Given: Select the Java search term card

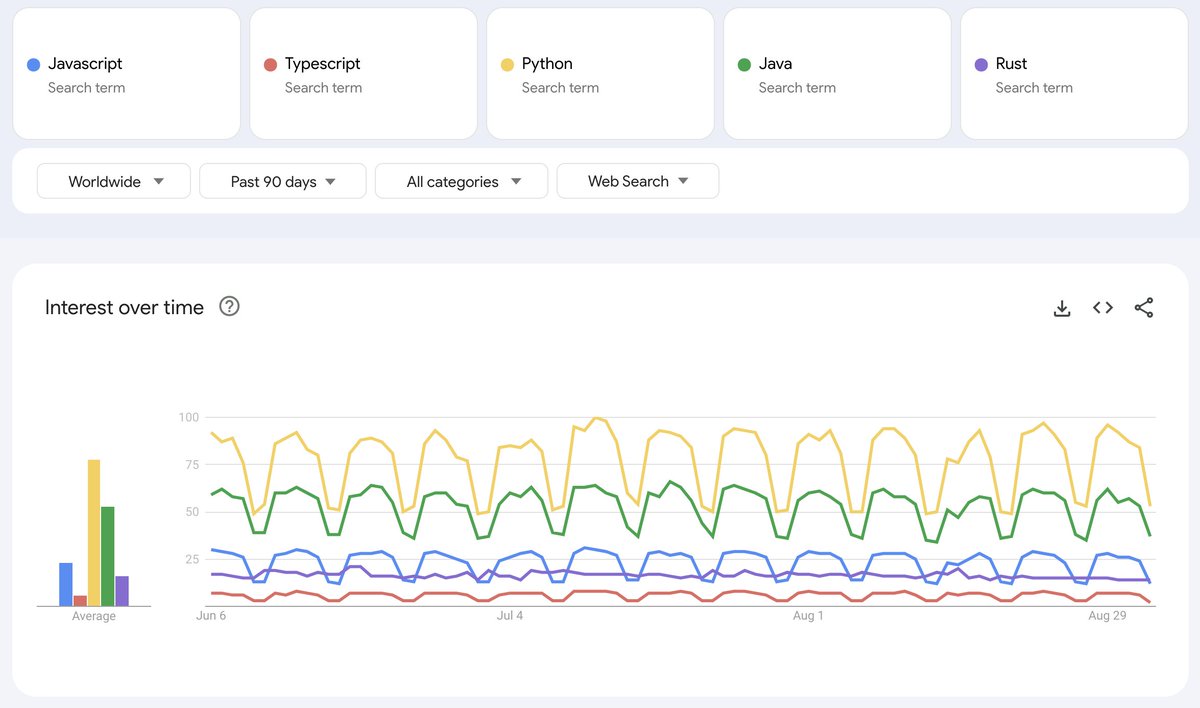Looking at the screenshot, I should click(x=837, y=73).
